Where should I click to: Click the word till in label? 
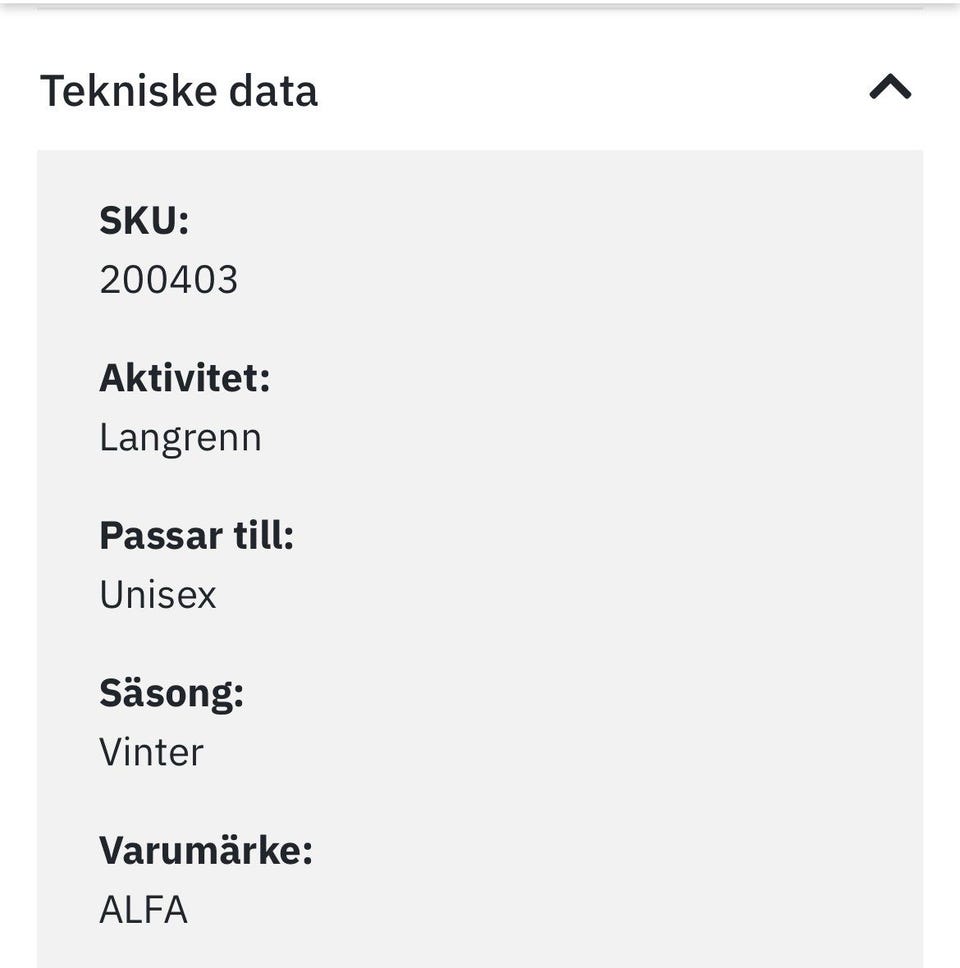click(x=264, y=536)
